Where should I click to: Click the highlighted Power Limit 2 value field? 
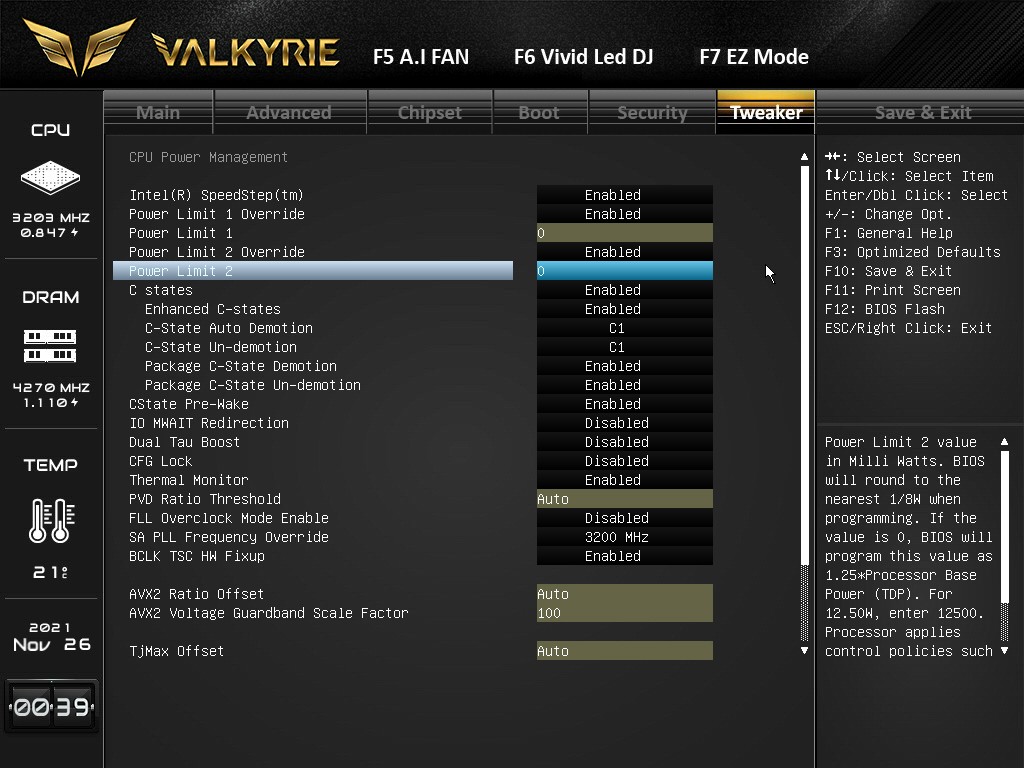624,270
